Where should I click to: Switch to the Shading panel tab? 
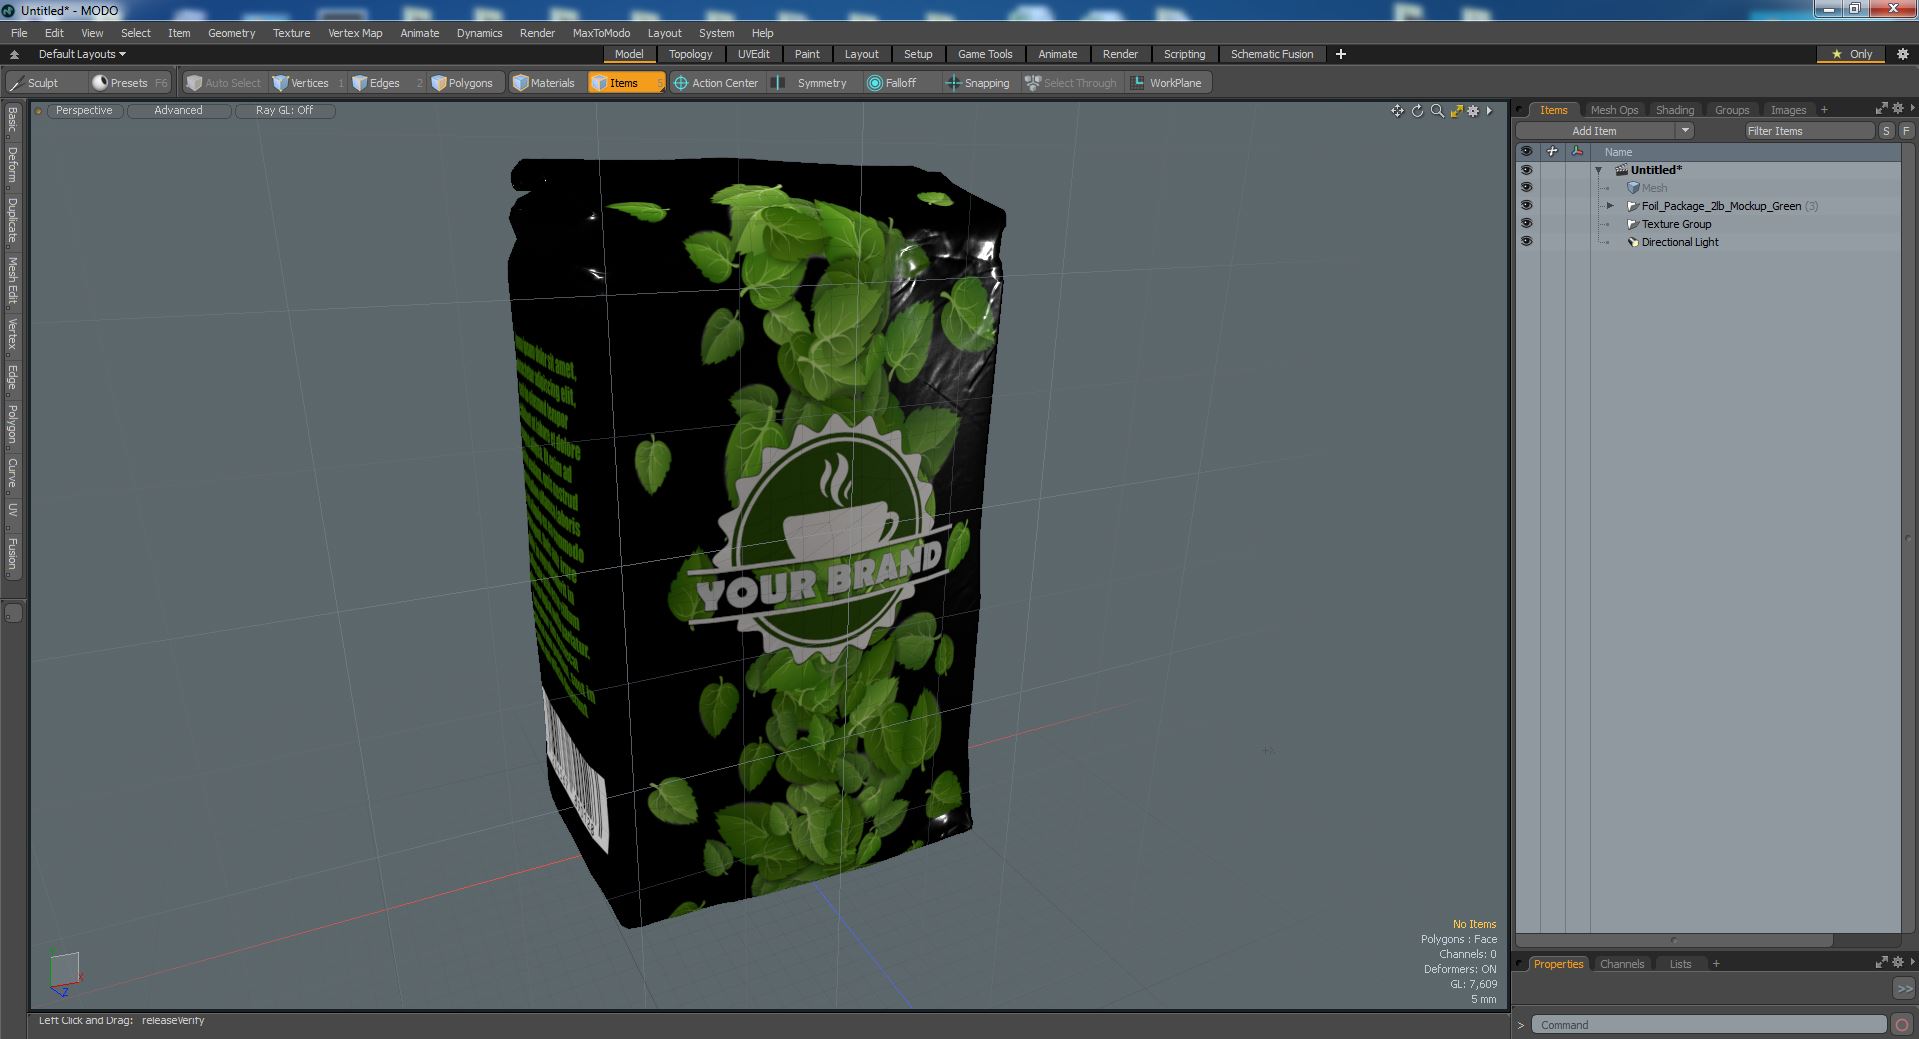click(x=1674, y=110)
